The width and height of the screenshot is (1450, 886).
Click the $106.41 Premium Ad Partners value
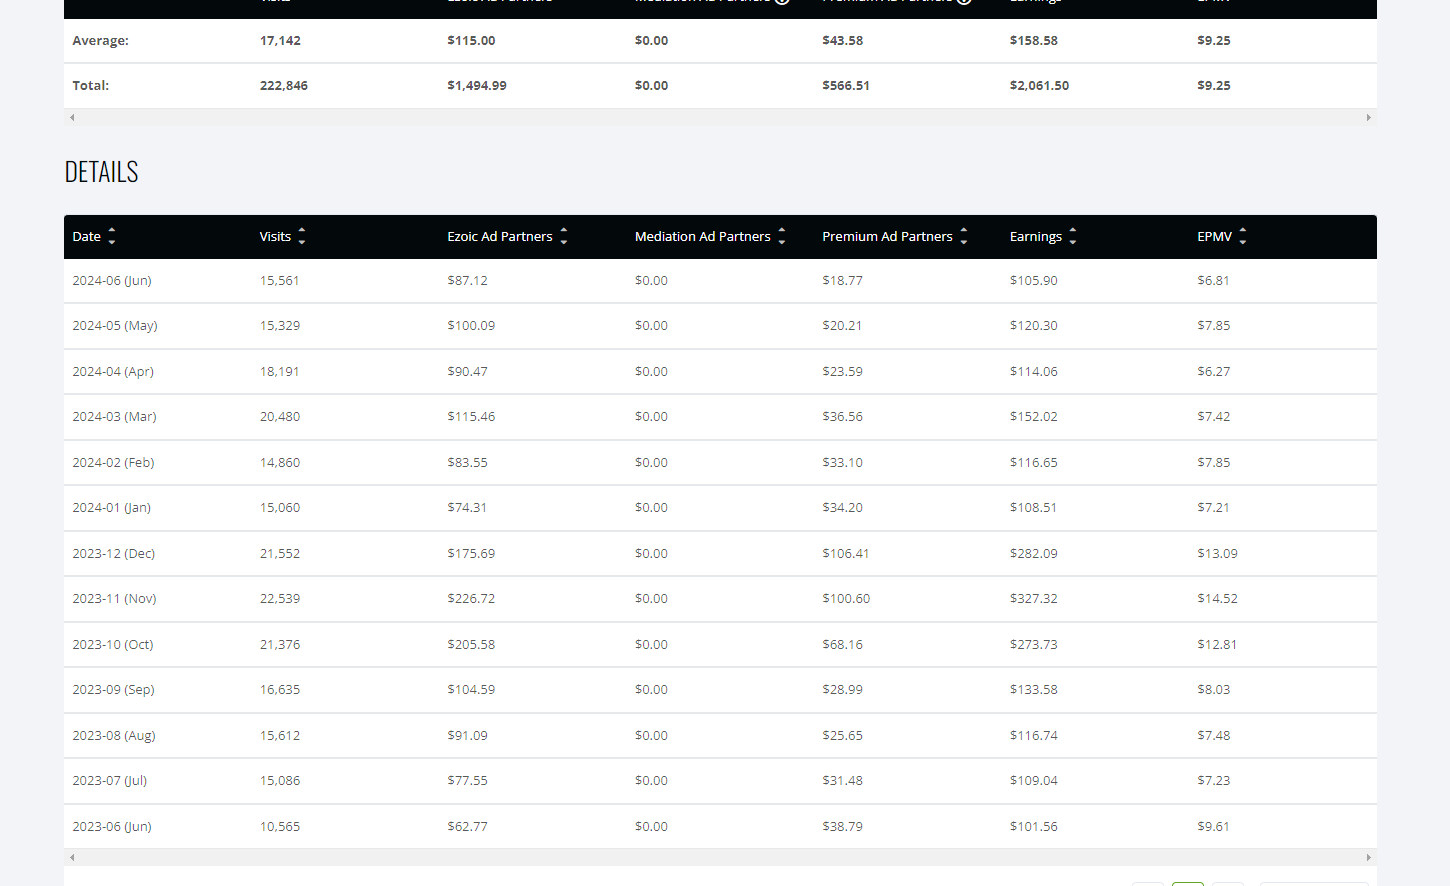point(846,554)
